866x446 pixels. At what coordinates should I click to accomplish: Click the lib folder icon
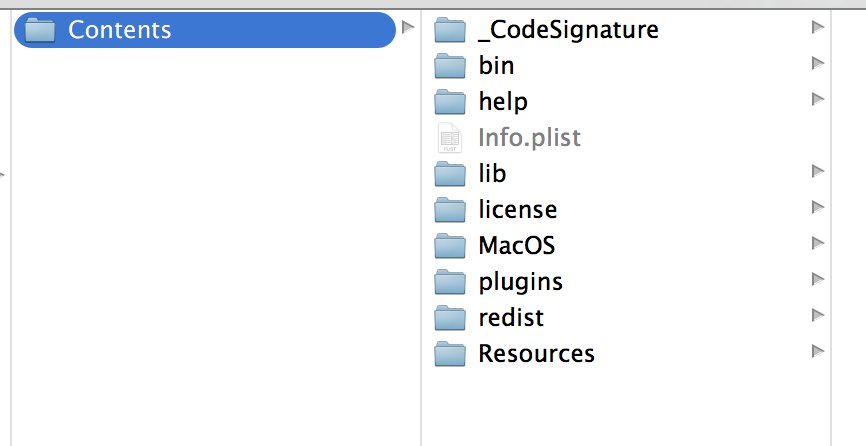point(451,174)
